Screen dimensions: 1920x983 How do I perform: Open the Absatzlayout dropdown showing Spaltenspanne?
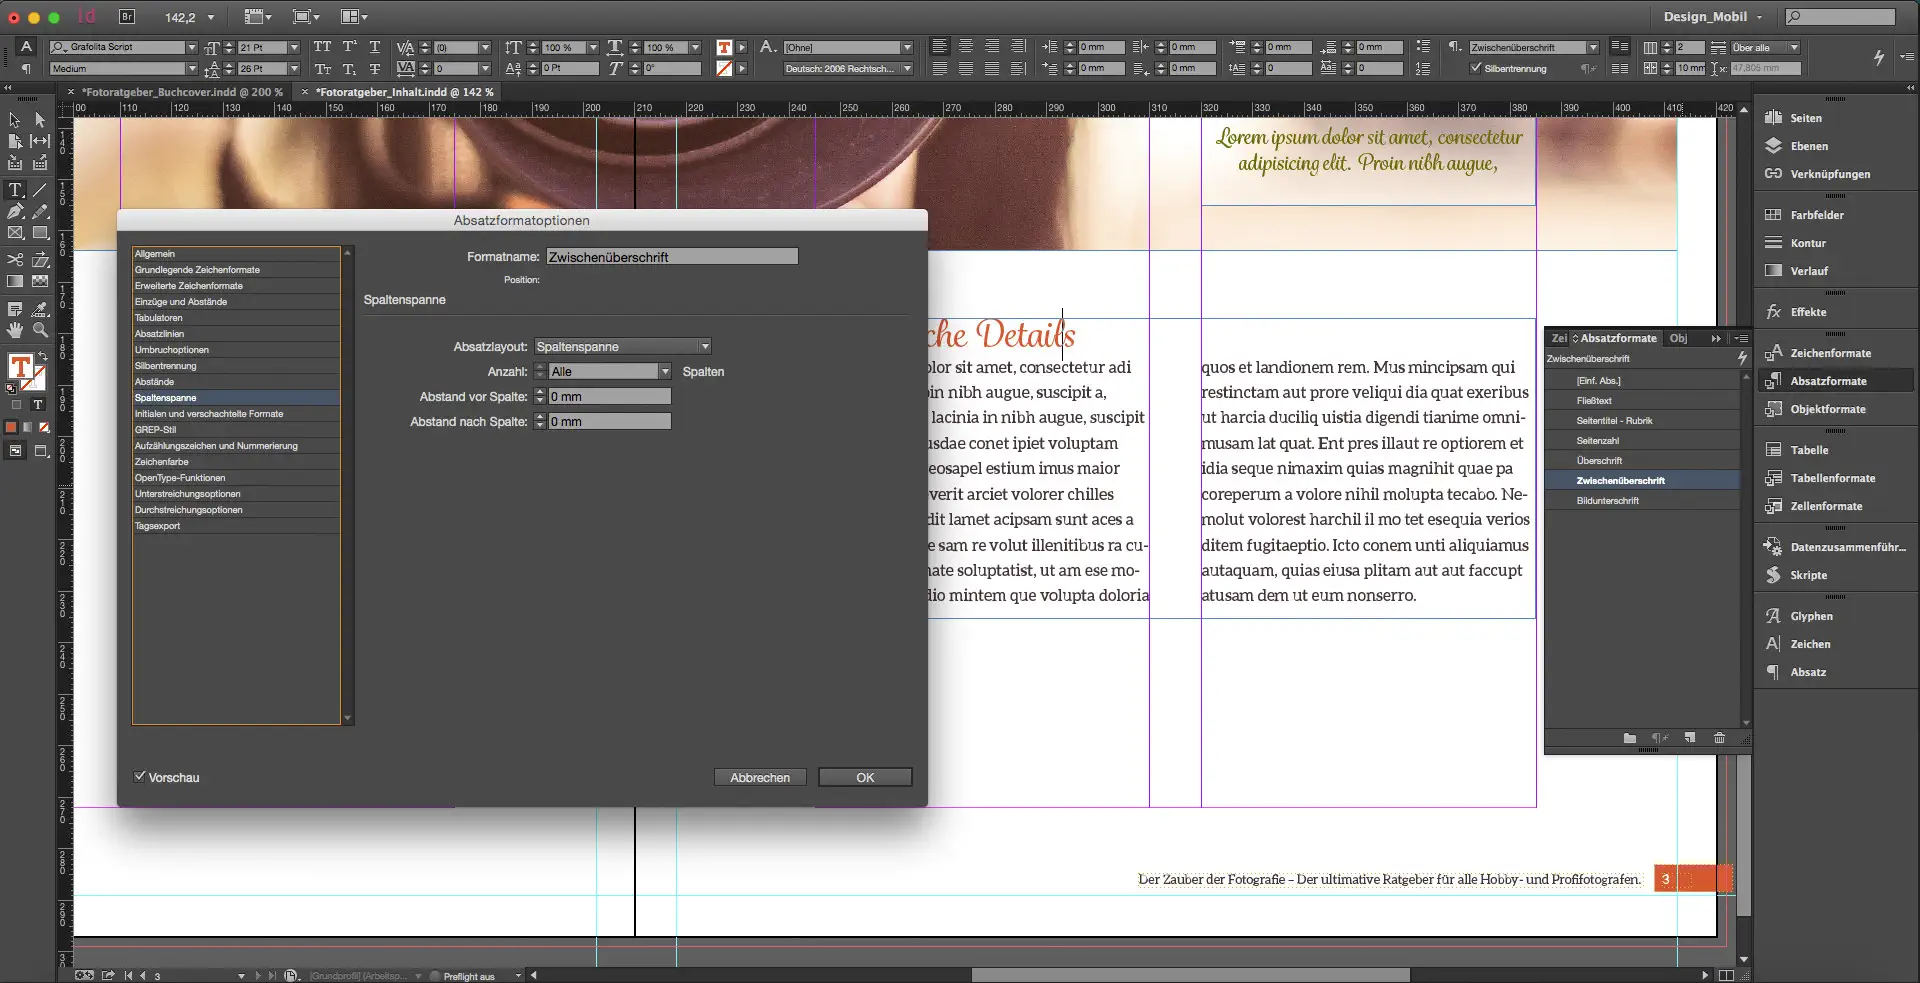coord(704,346)
